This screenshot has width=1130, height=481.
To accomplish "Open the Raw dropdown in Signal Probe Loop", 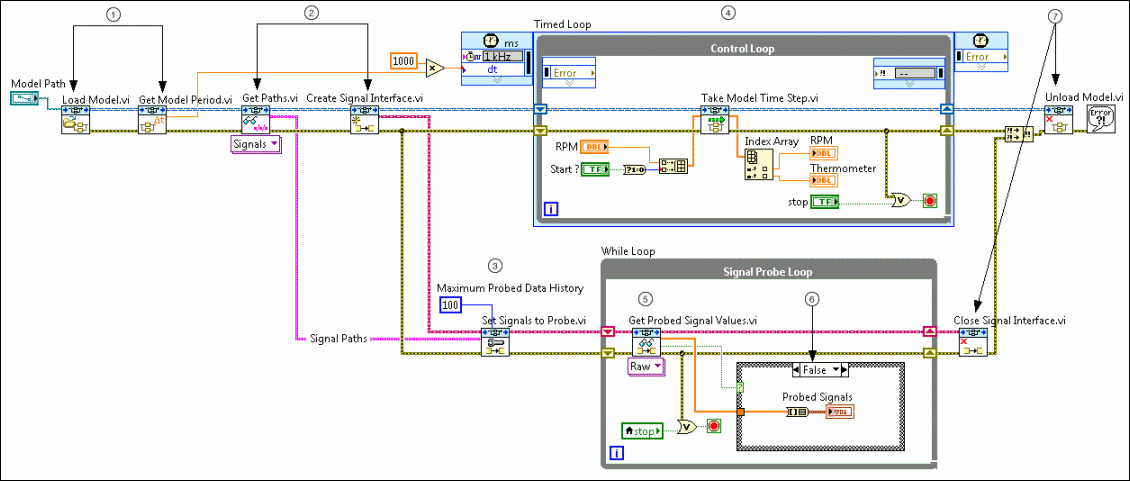I will coord(646,367).
